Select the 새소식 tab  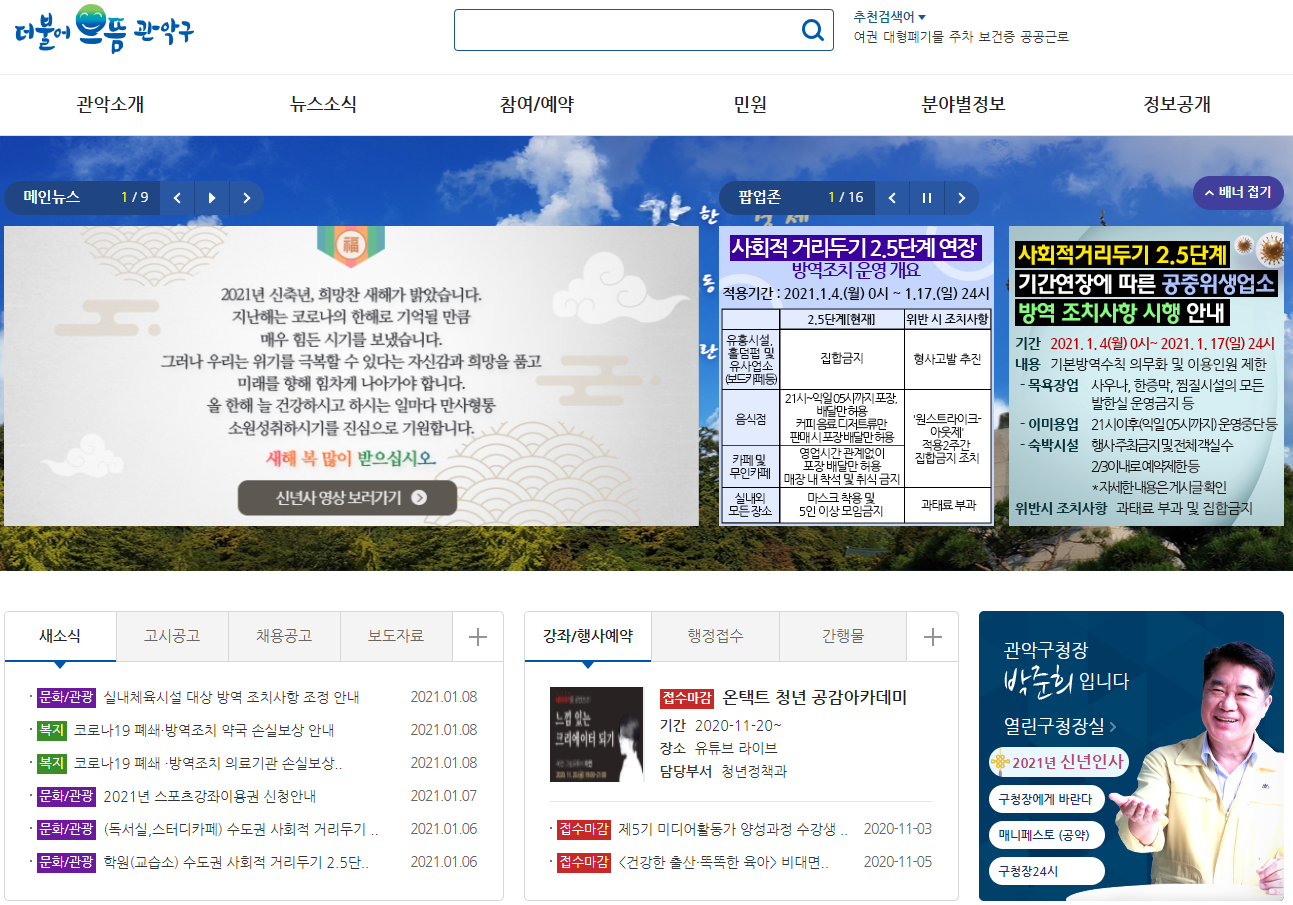pos(60,636)
